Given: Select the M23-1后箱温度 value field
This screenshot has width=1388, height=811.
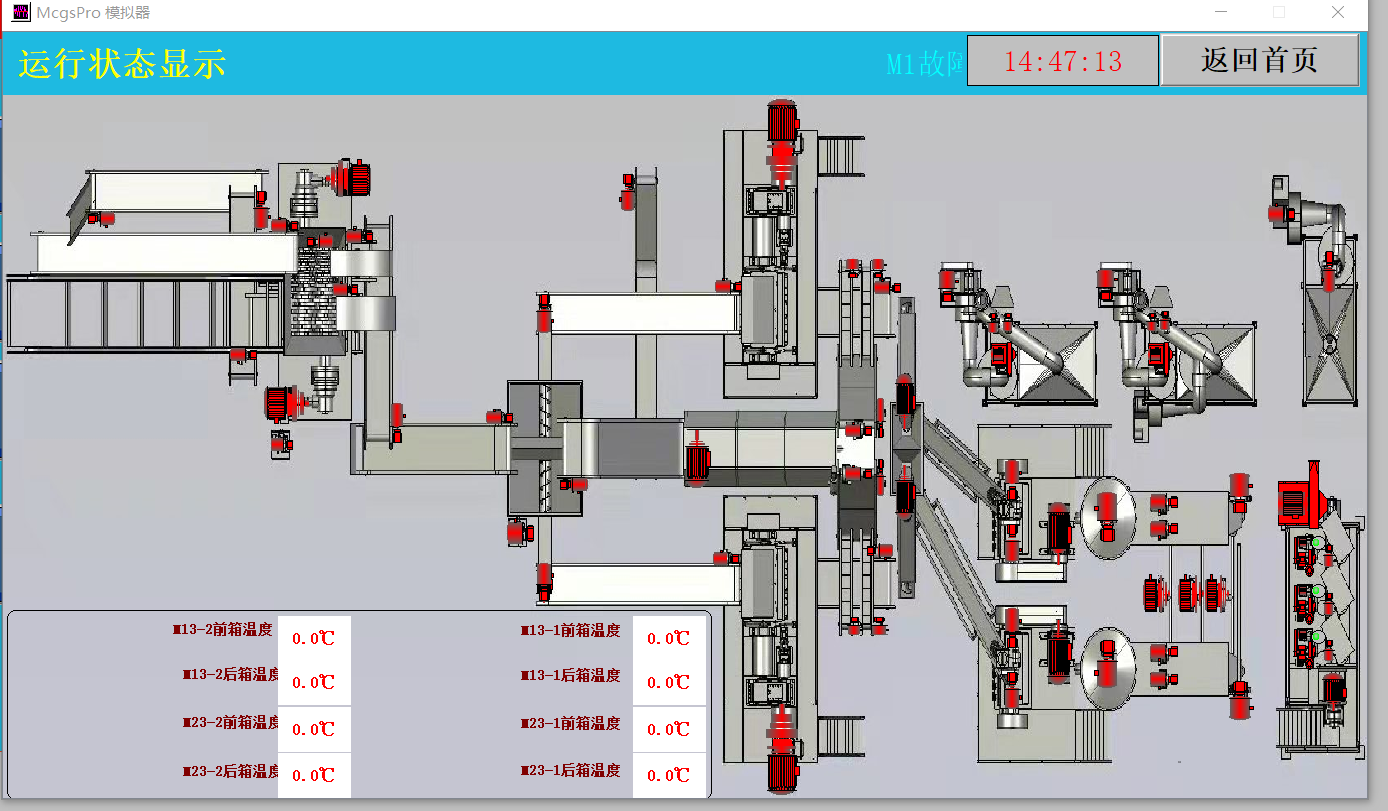Looking at the screenshot, I should pos(669,775).
